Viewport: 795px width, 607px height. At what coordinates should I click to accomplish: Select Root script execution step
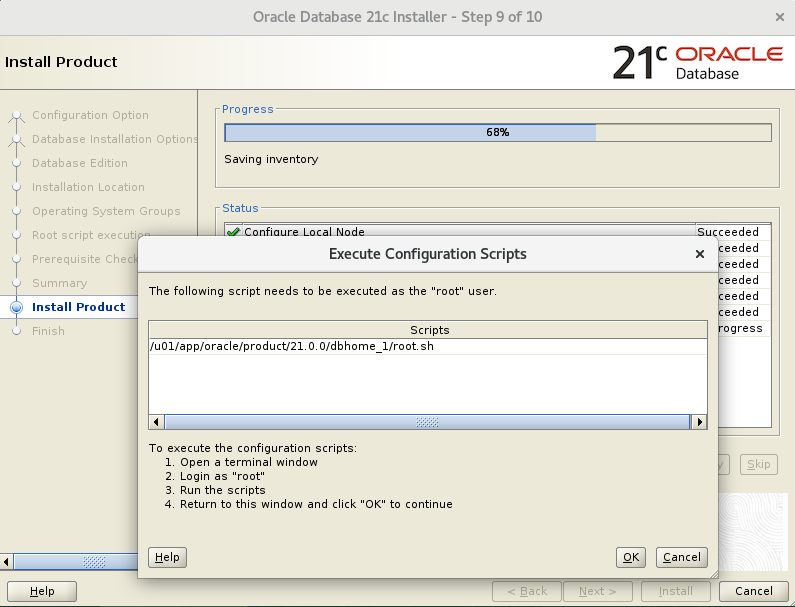[x=91, y=235]
